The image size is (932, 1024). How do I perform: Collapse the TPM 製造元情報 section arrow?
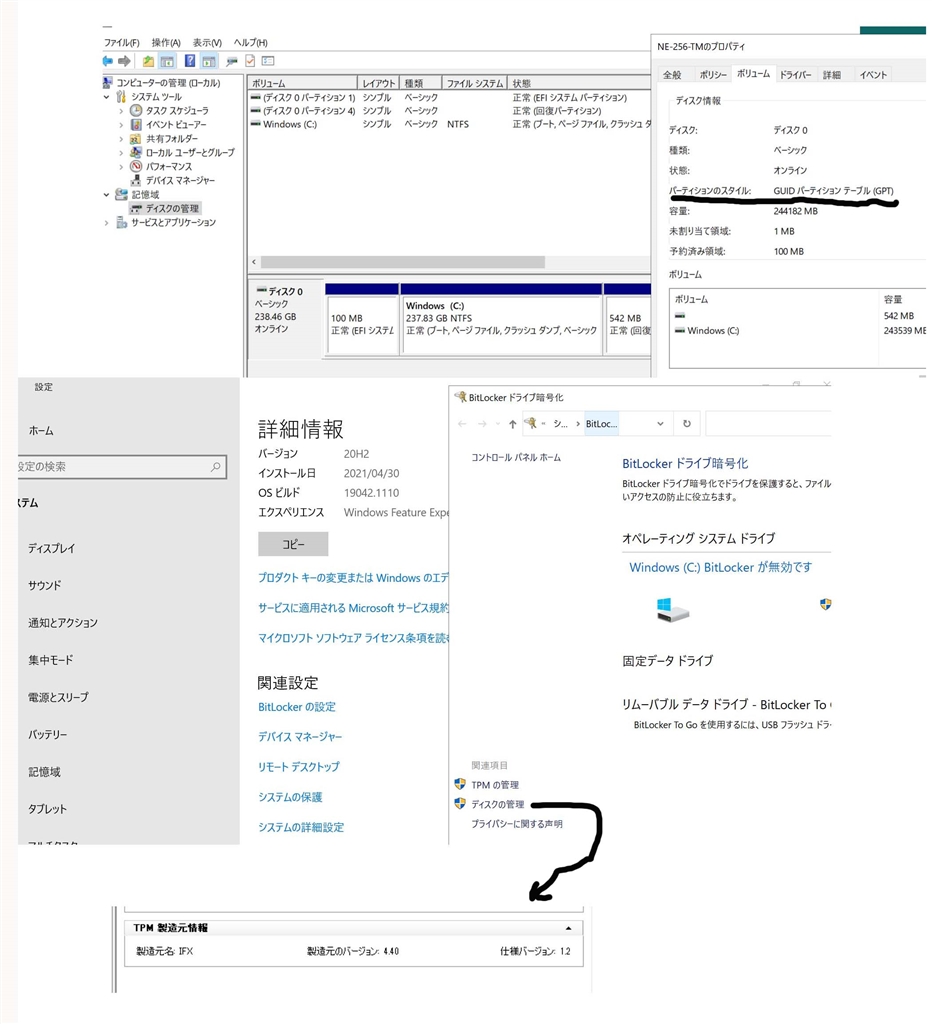click(568, 928)
